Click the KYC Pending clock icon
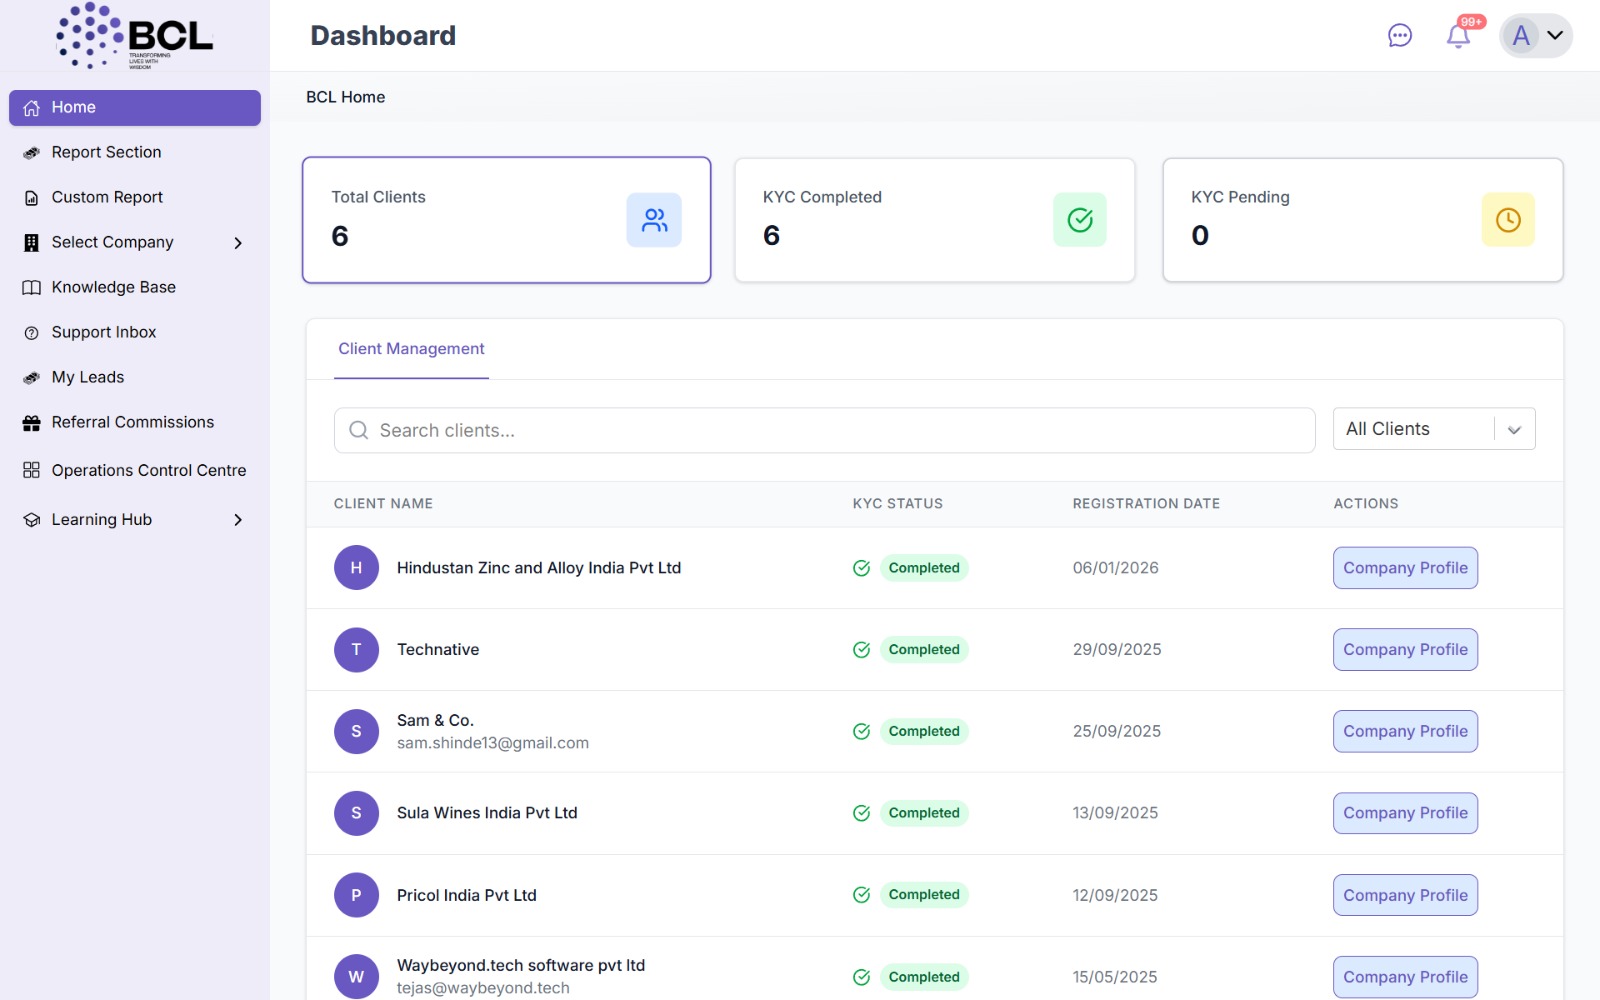This screenshot has height=1000, width=1600. pyautogui.click(x=1508, y=220)
